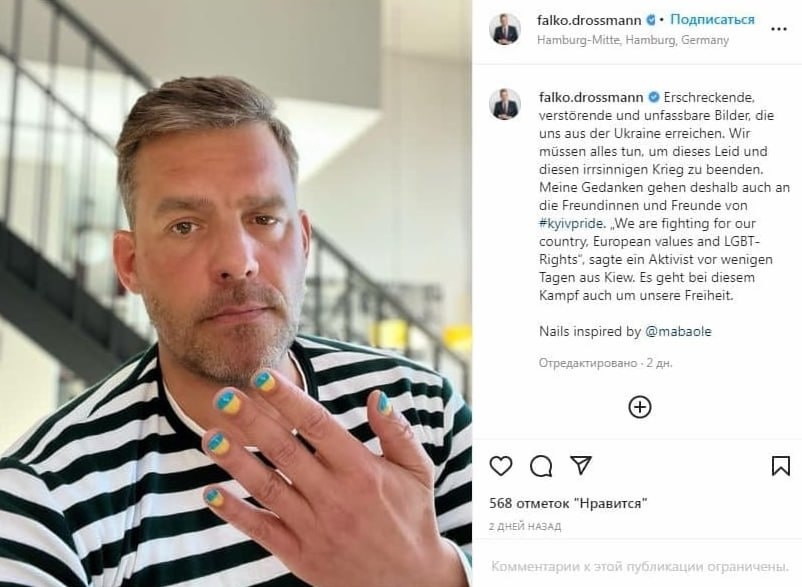Share post via paper plane icon
The width and height of the screenshot is (802, 587).
[x=581, y=465]
